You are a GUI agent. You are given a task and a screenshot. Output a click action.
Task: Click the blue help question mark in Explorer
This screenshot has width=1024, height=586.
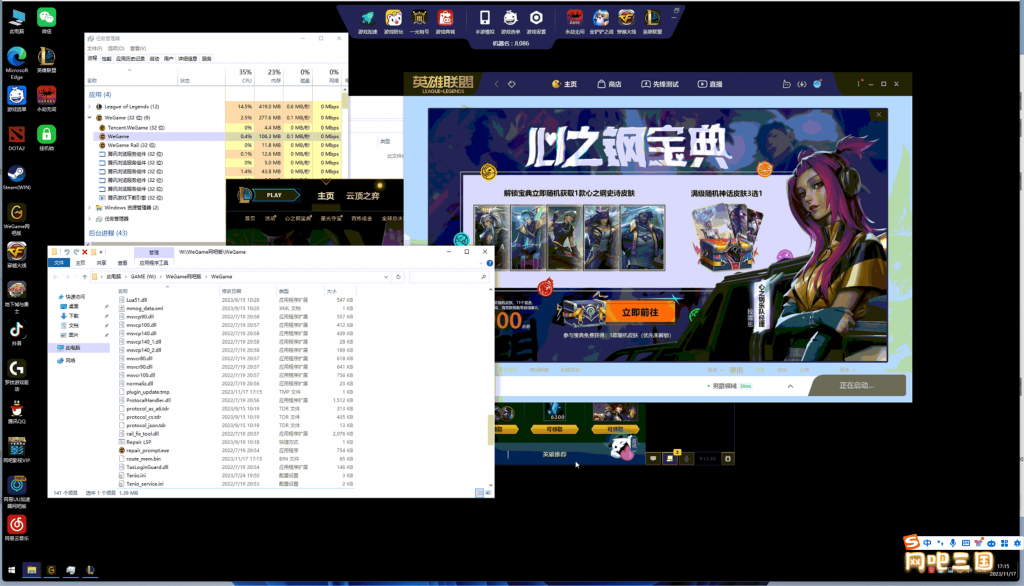click(x=489, y=263)
